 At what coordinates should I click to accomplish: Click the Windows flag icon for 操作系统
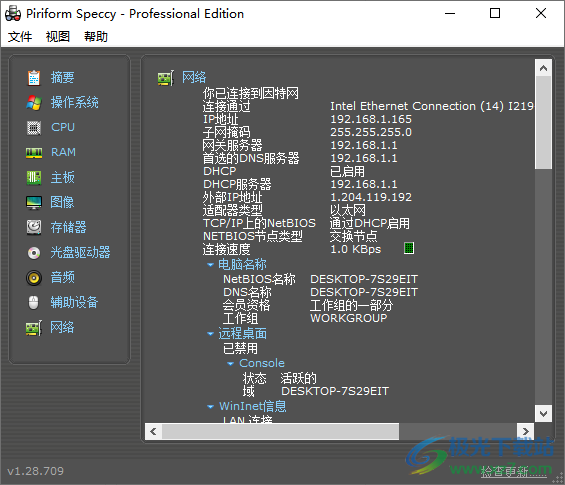tap(34, 103)
